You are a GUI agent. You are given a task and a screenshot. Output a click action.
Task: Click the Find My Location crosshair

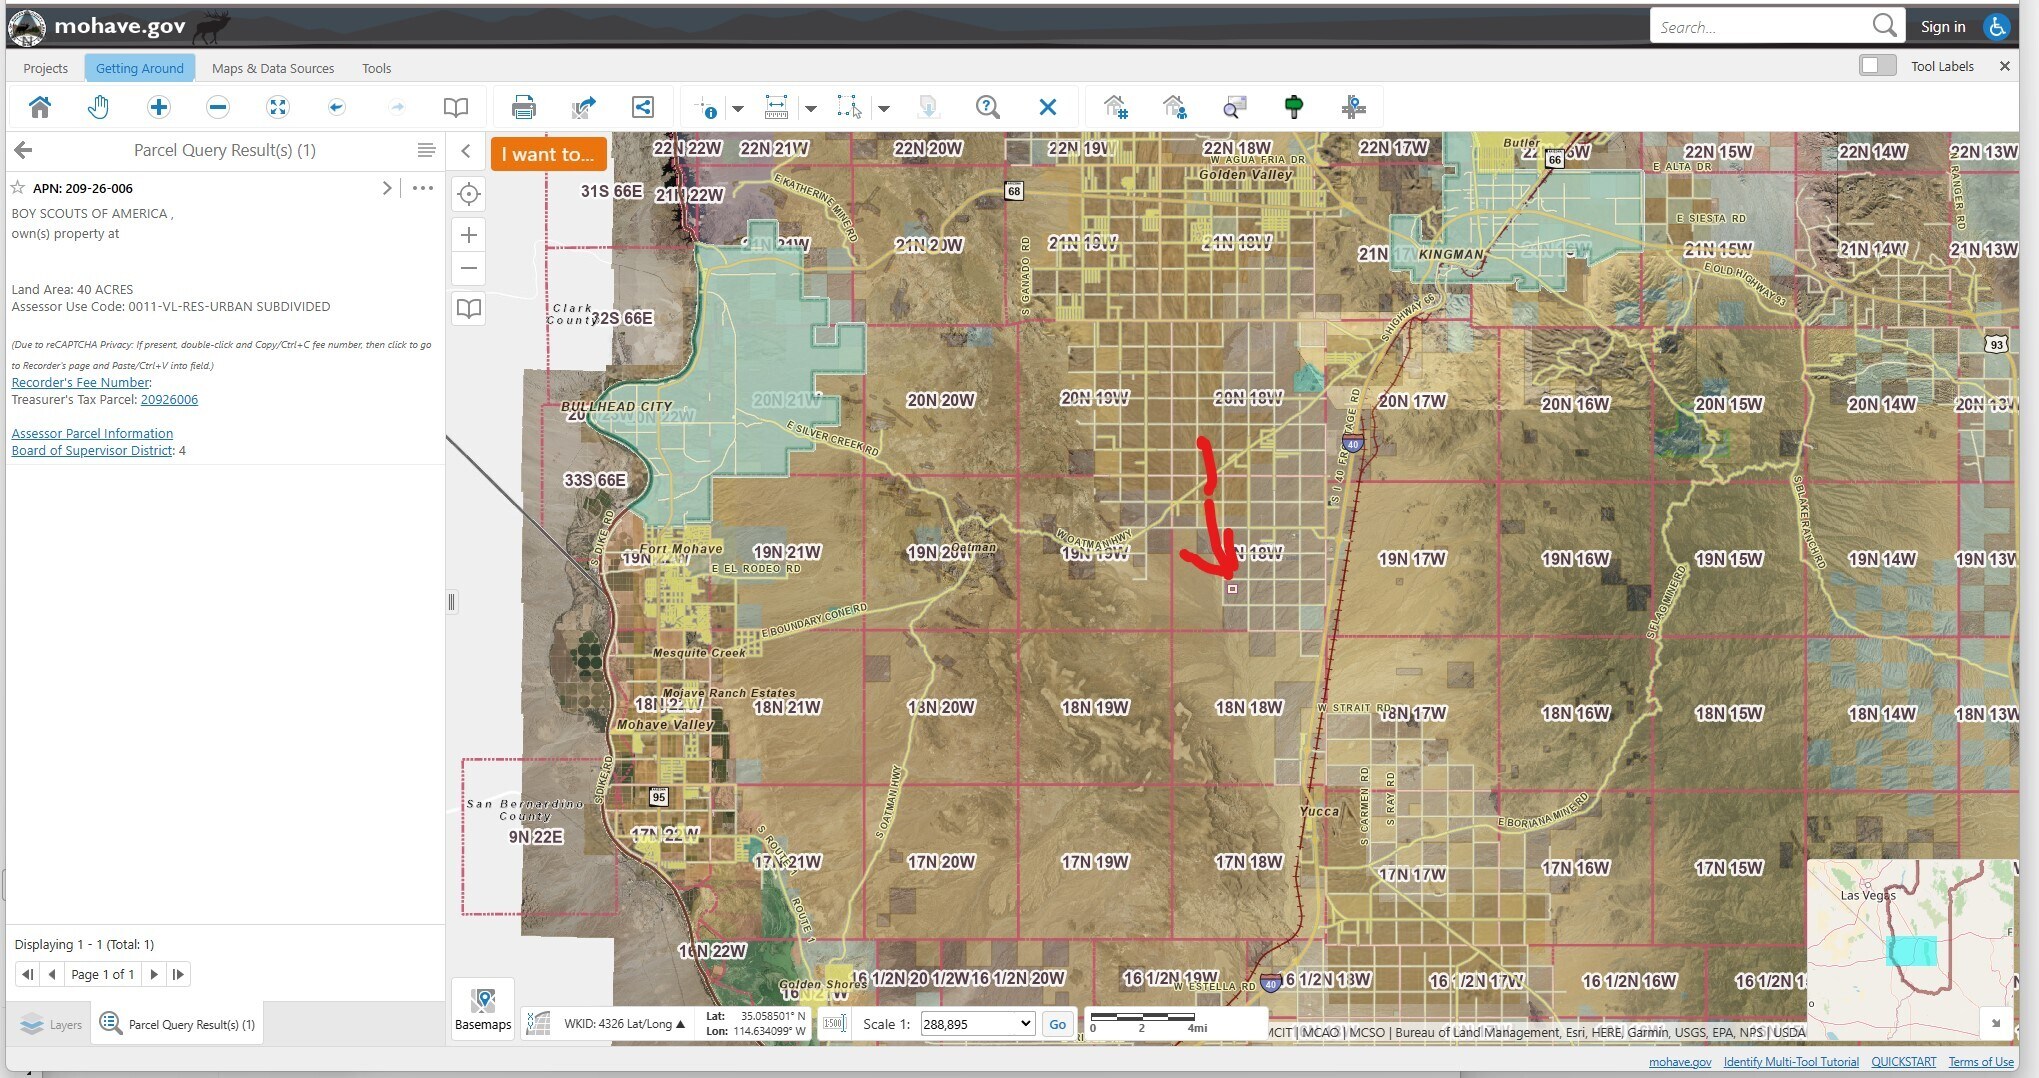(x=468, y=194)
